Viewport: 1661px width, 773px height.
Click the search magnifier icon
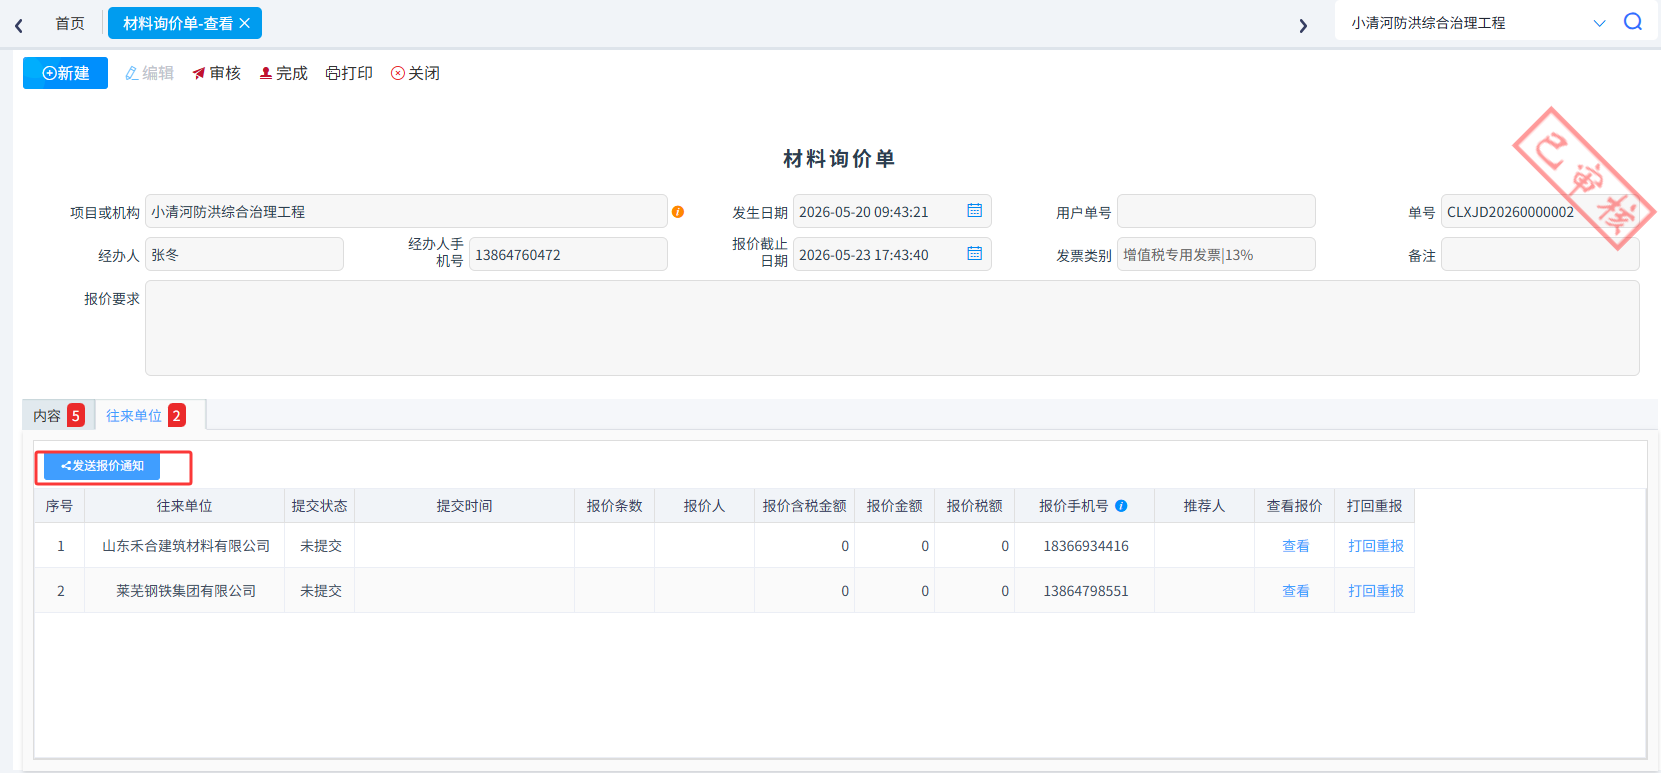[1633, 22]
